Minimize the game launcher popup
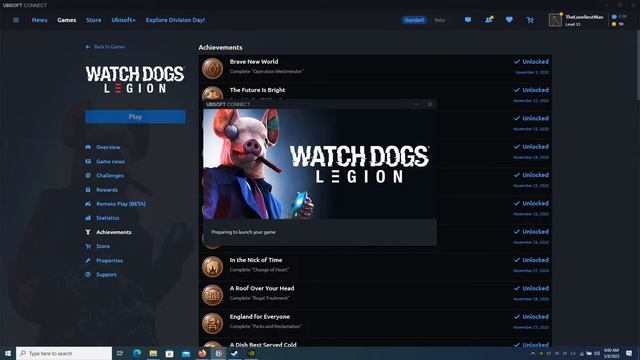Screen dimensions: 640x360 click(x=417, y=104)
